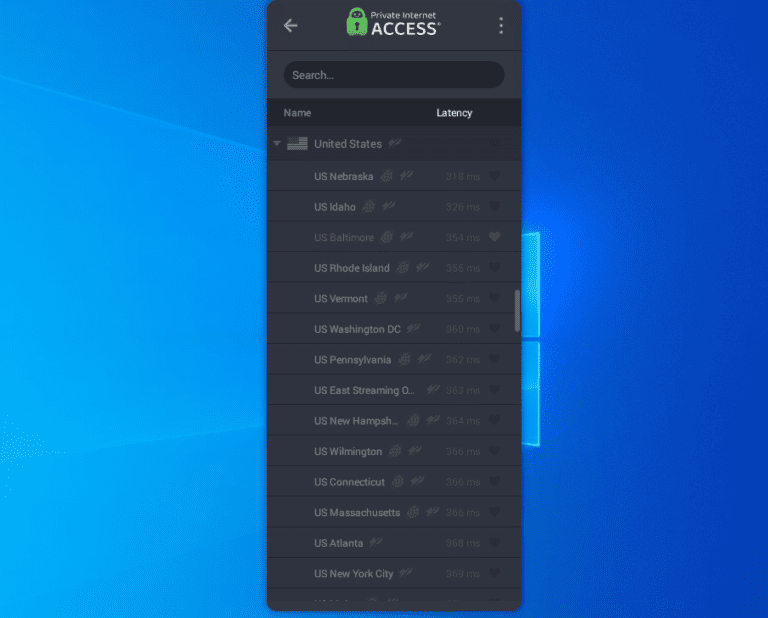
Task: Favorite US New Hampshire with heart icon
Action: [x=494, y=420]
